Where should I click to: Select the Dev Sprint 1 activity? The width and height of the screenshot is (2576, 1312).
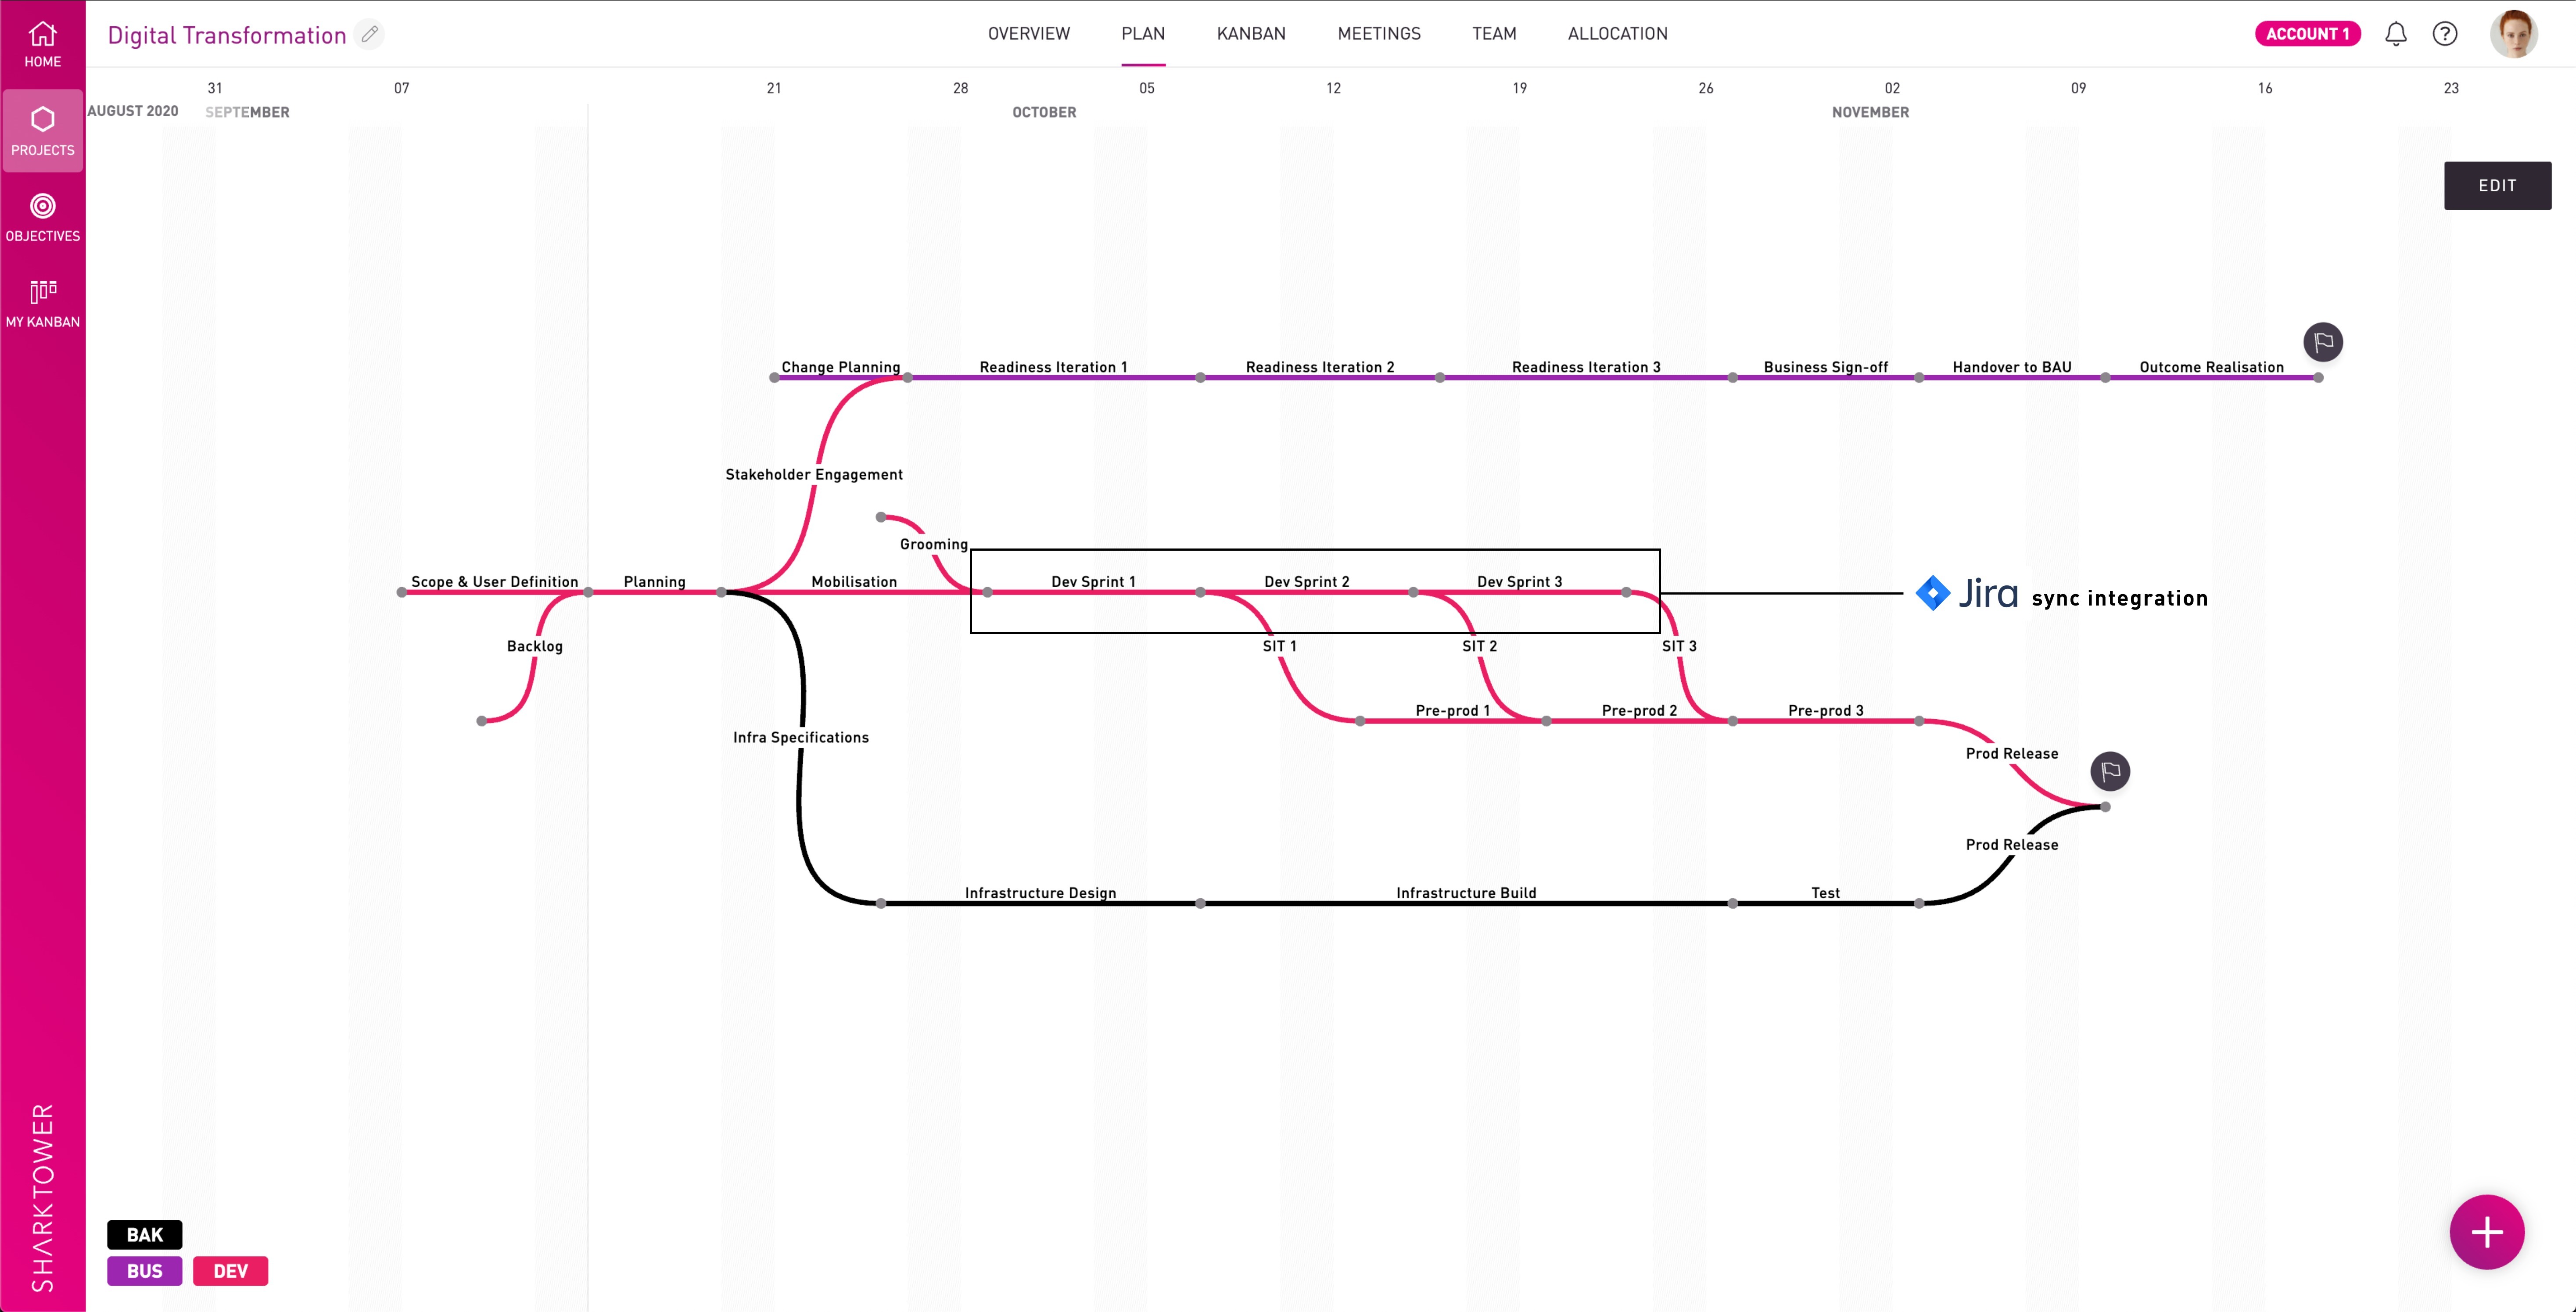(x=1093, y=581)
